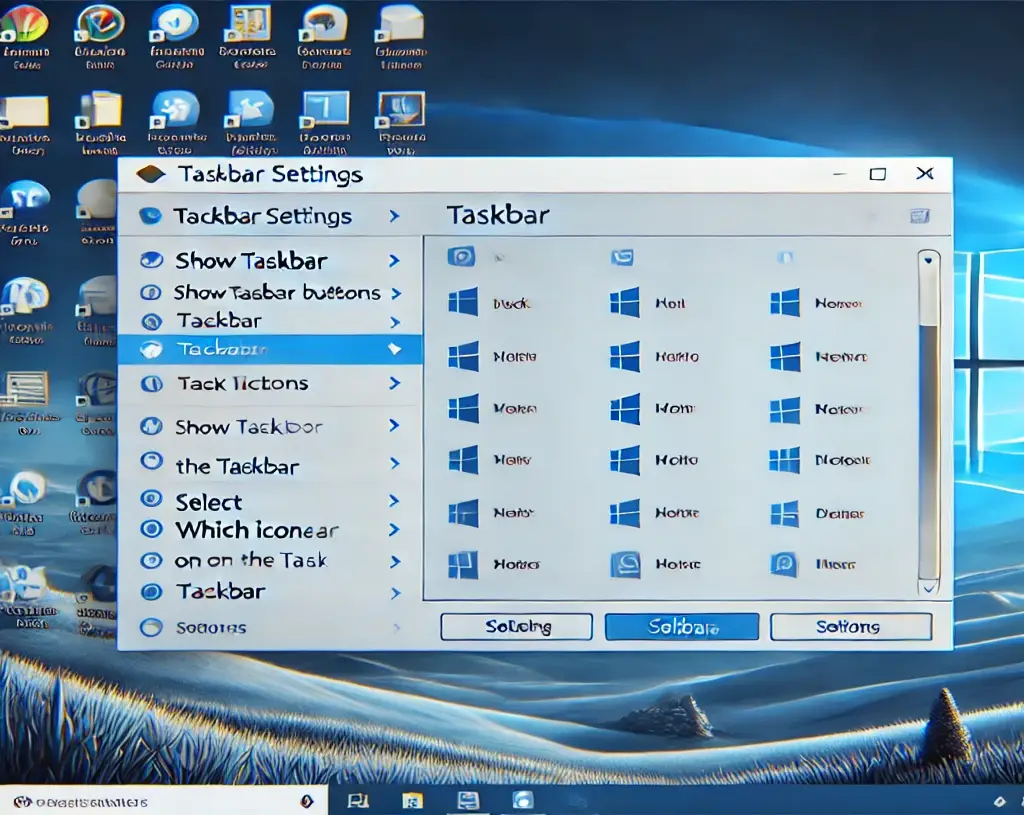Click the Windows logo icon labeled "Dianas"
1024x815 pixels.
[784, 514]
